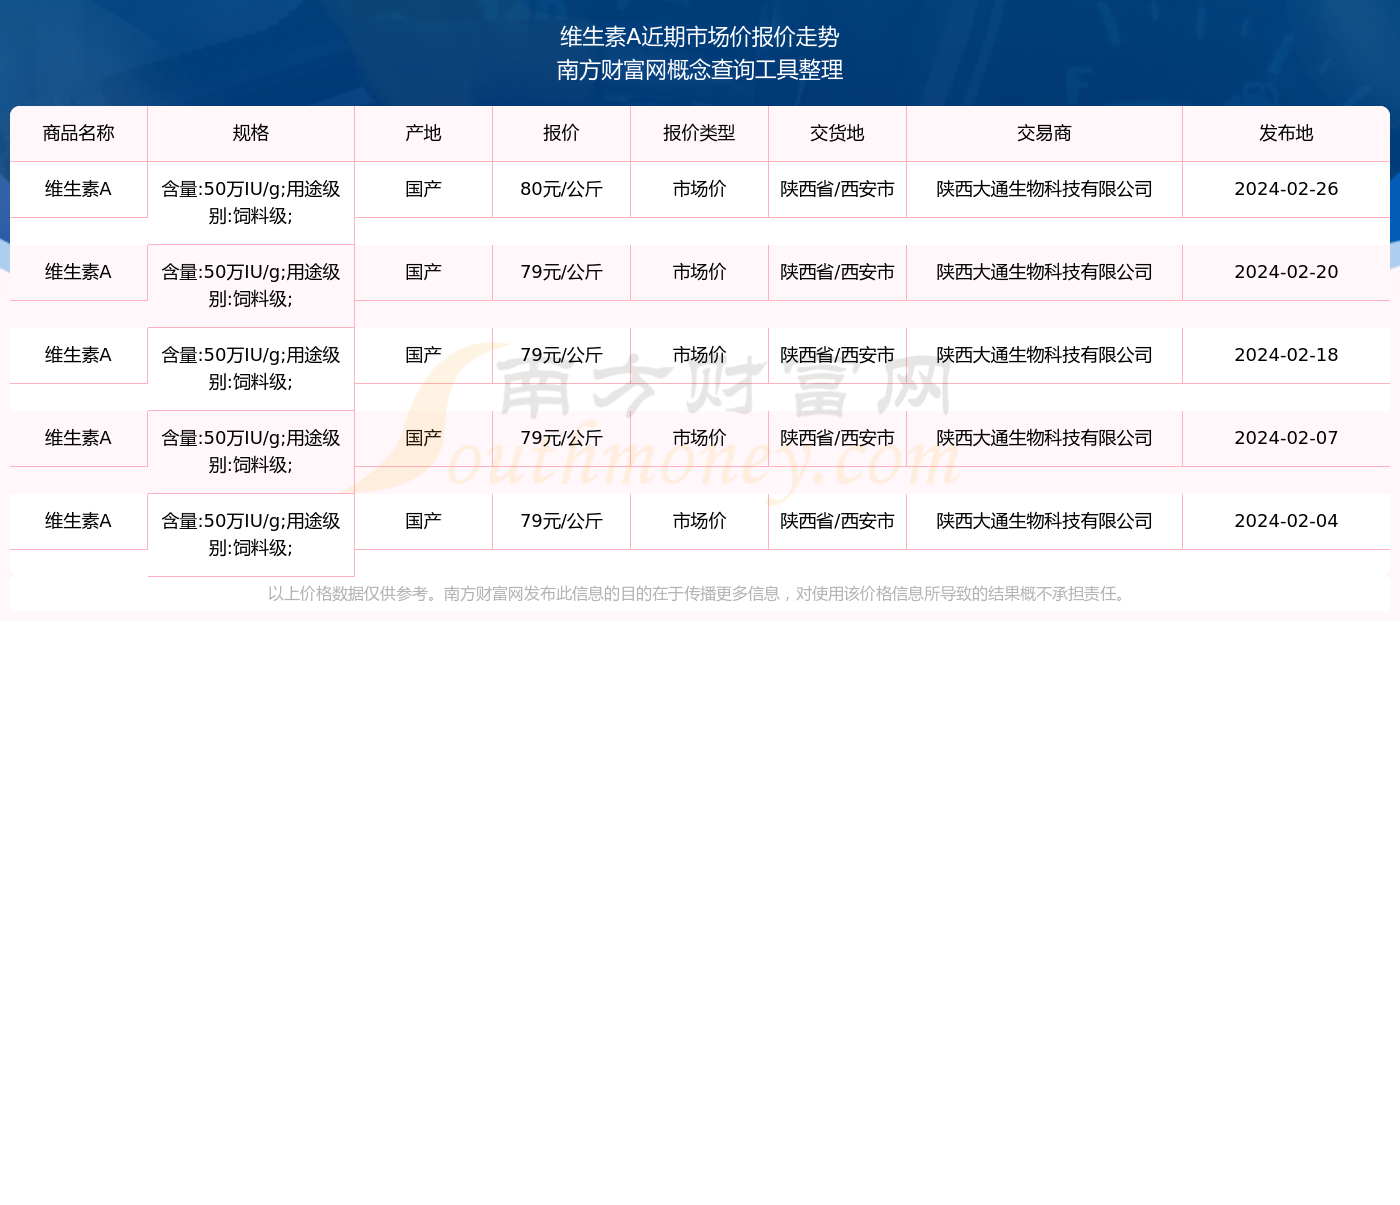Click the 79元/公斤 price in 2024-02-18 row
Image resolution: width=1400 pixels, height=1205 pixels.
[562, 355]
